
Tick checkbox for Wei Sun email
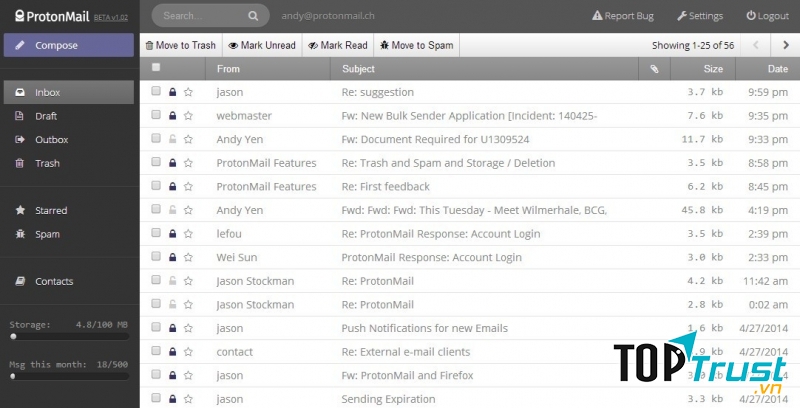(x=156, y=256)
